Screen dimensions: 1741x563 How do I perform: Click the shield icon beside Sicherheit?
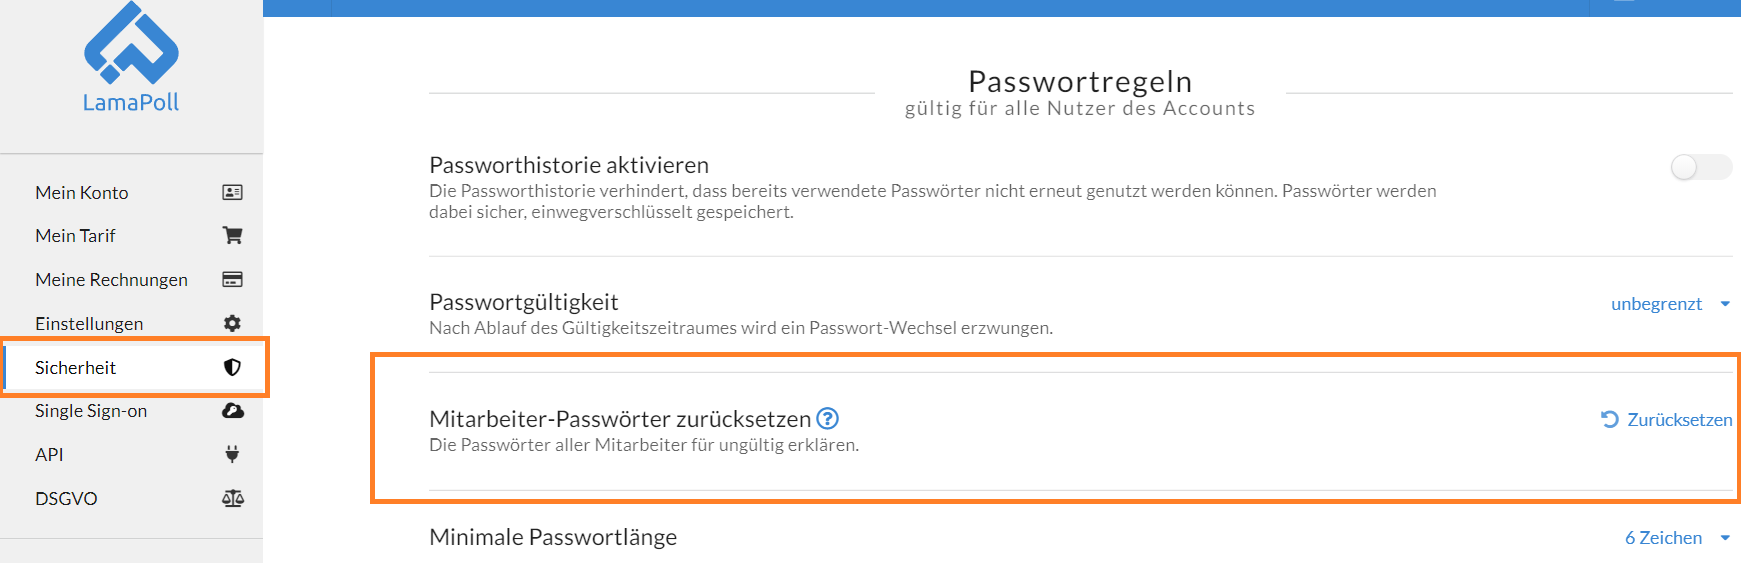[232, 367]
